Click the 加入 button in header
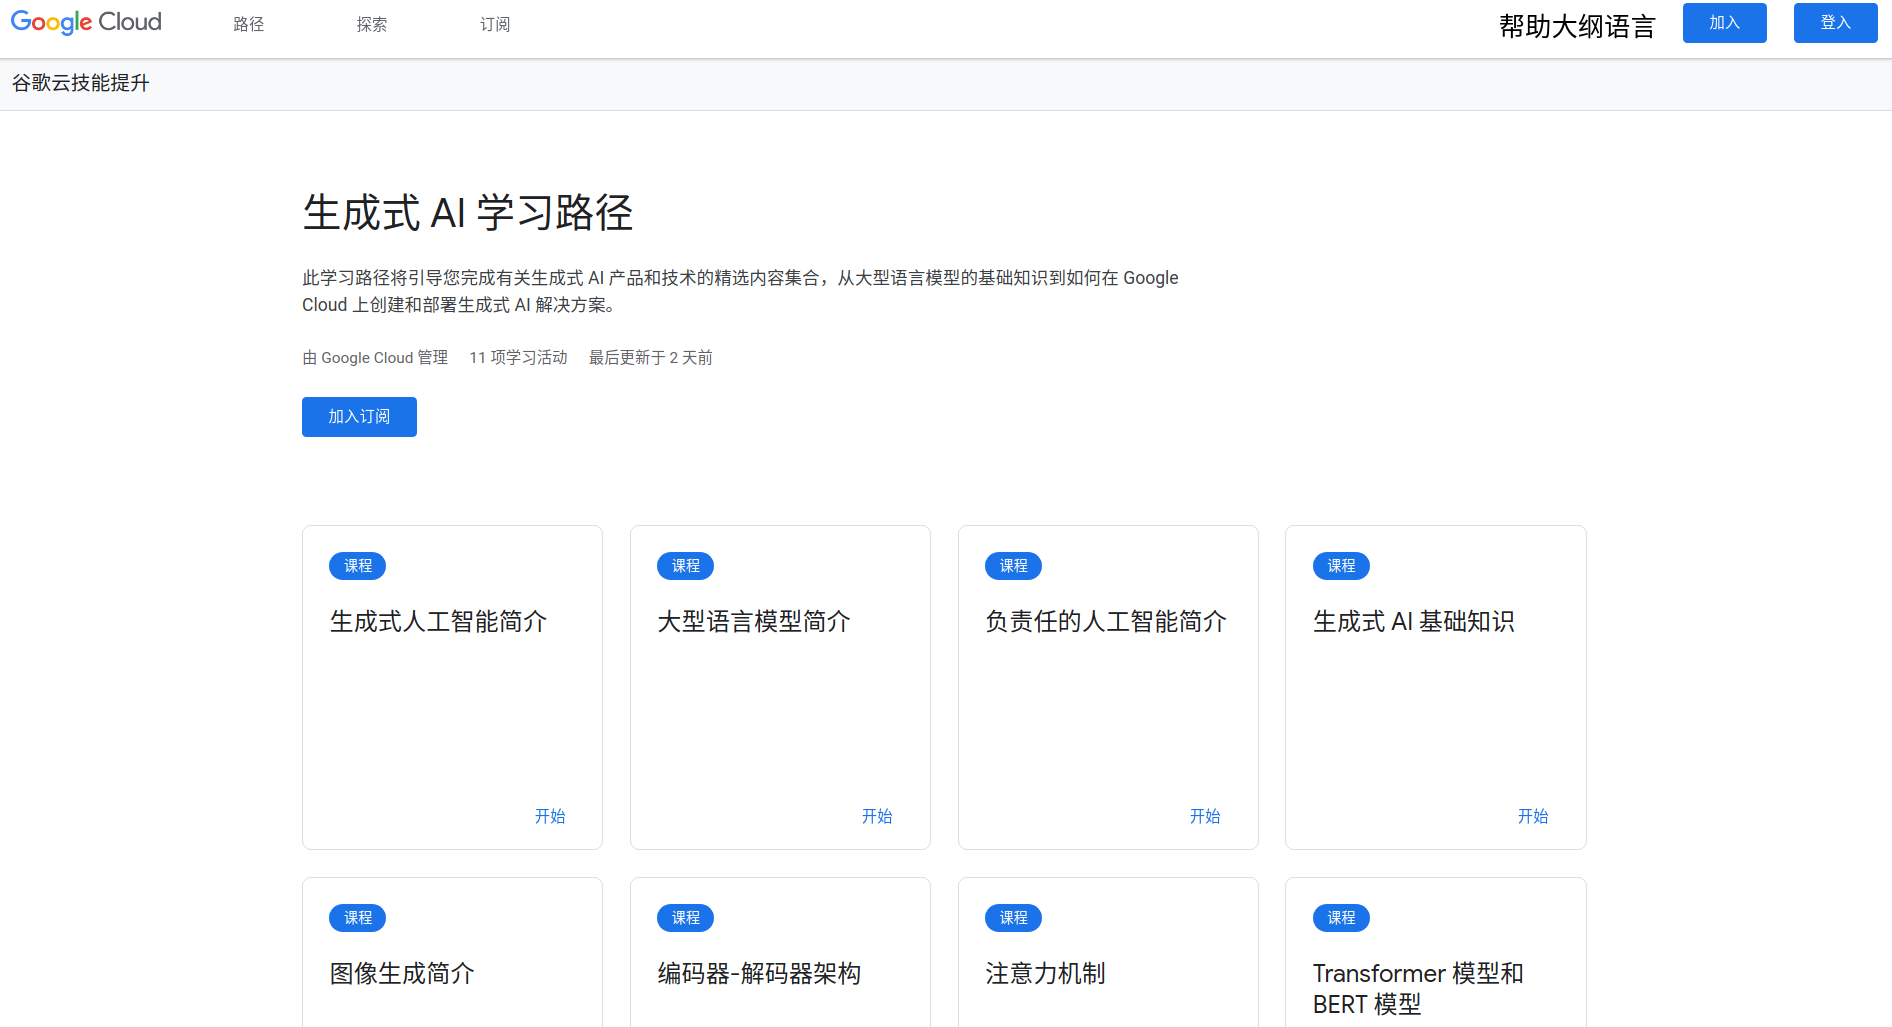 [x=1725, y=23]
